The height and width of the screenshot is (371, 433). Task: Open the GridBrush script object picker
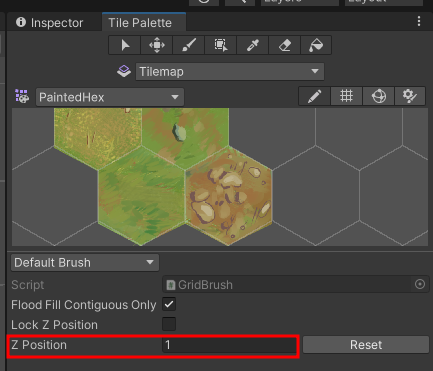(420, 284)
